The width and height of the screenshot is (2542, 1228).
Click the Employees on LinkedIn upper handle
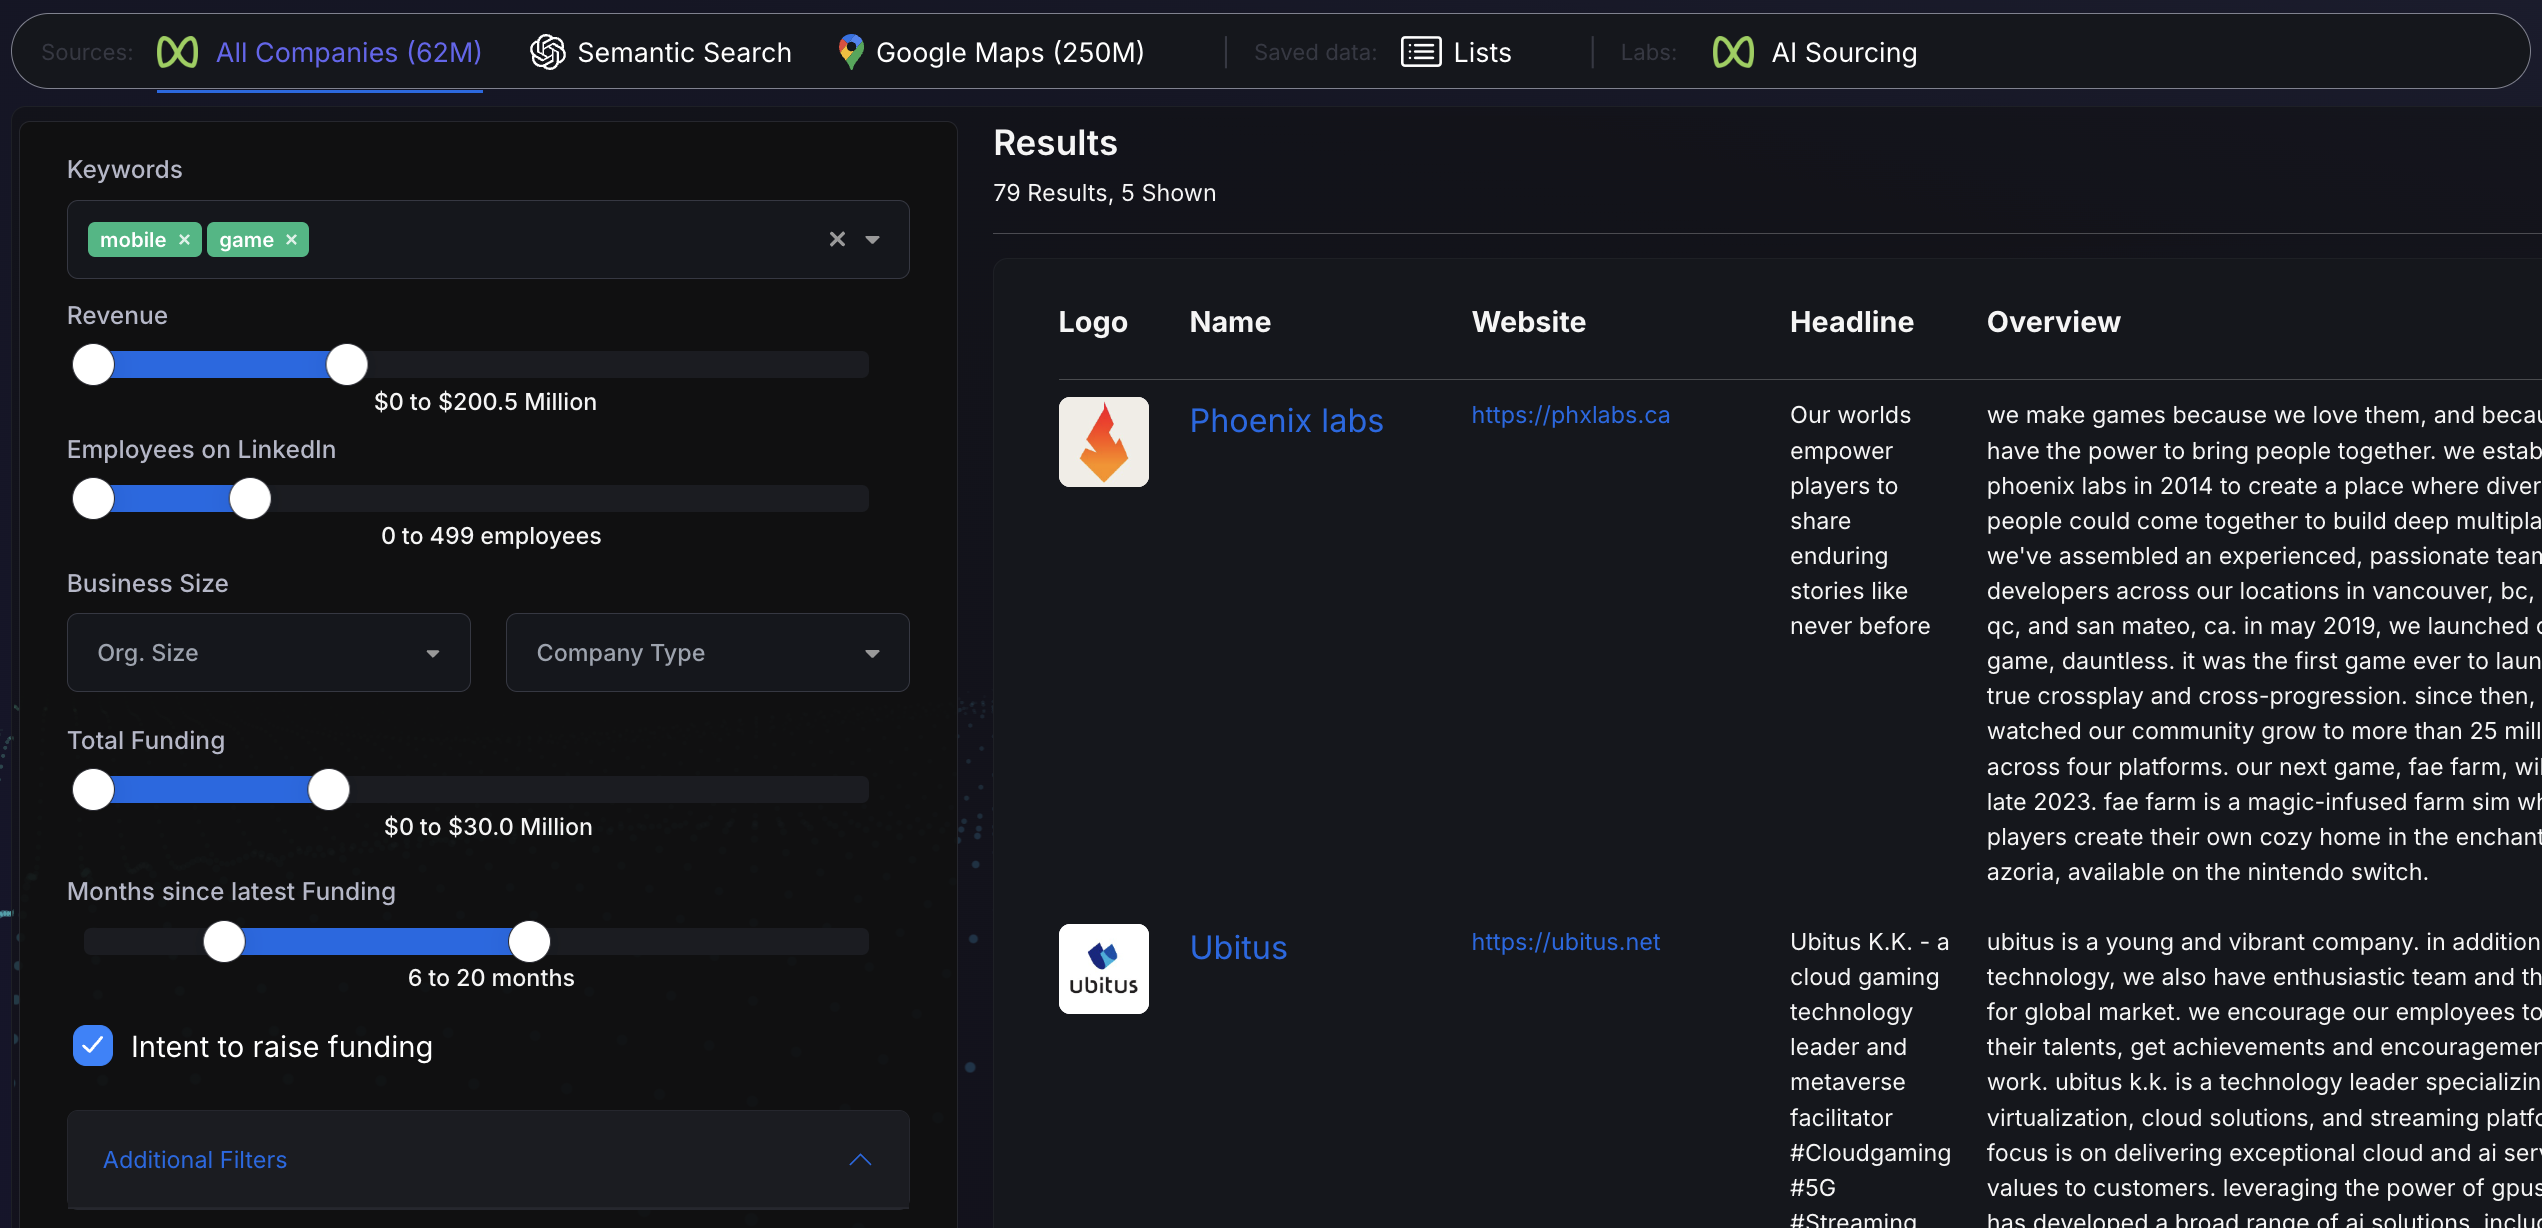pos(250,499)
